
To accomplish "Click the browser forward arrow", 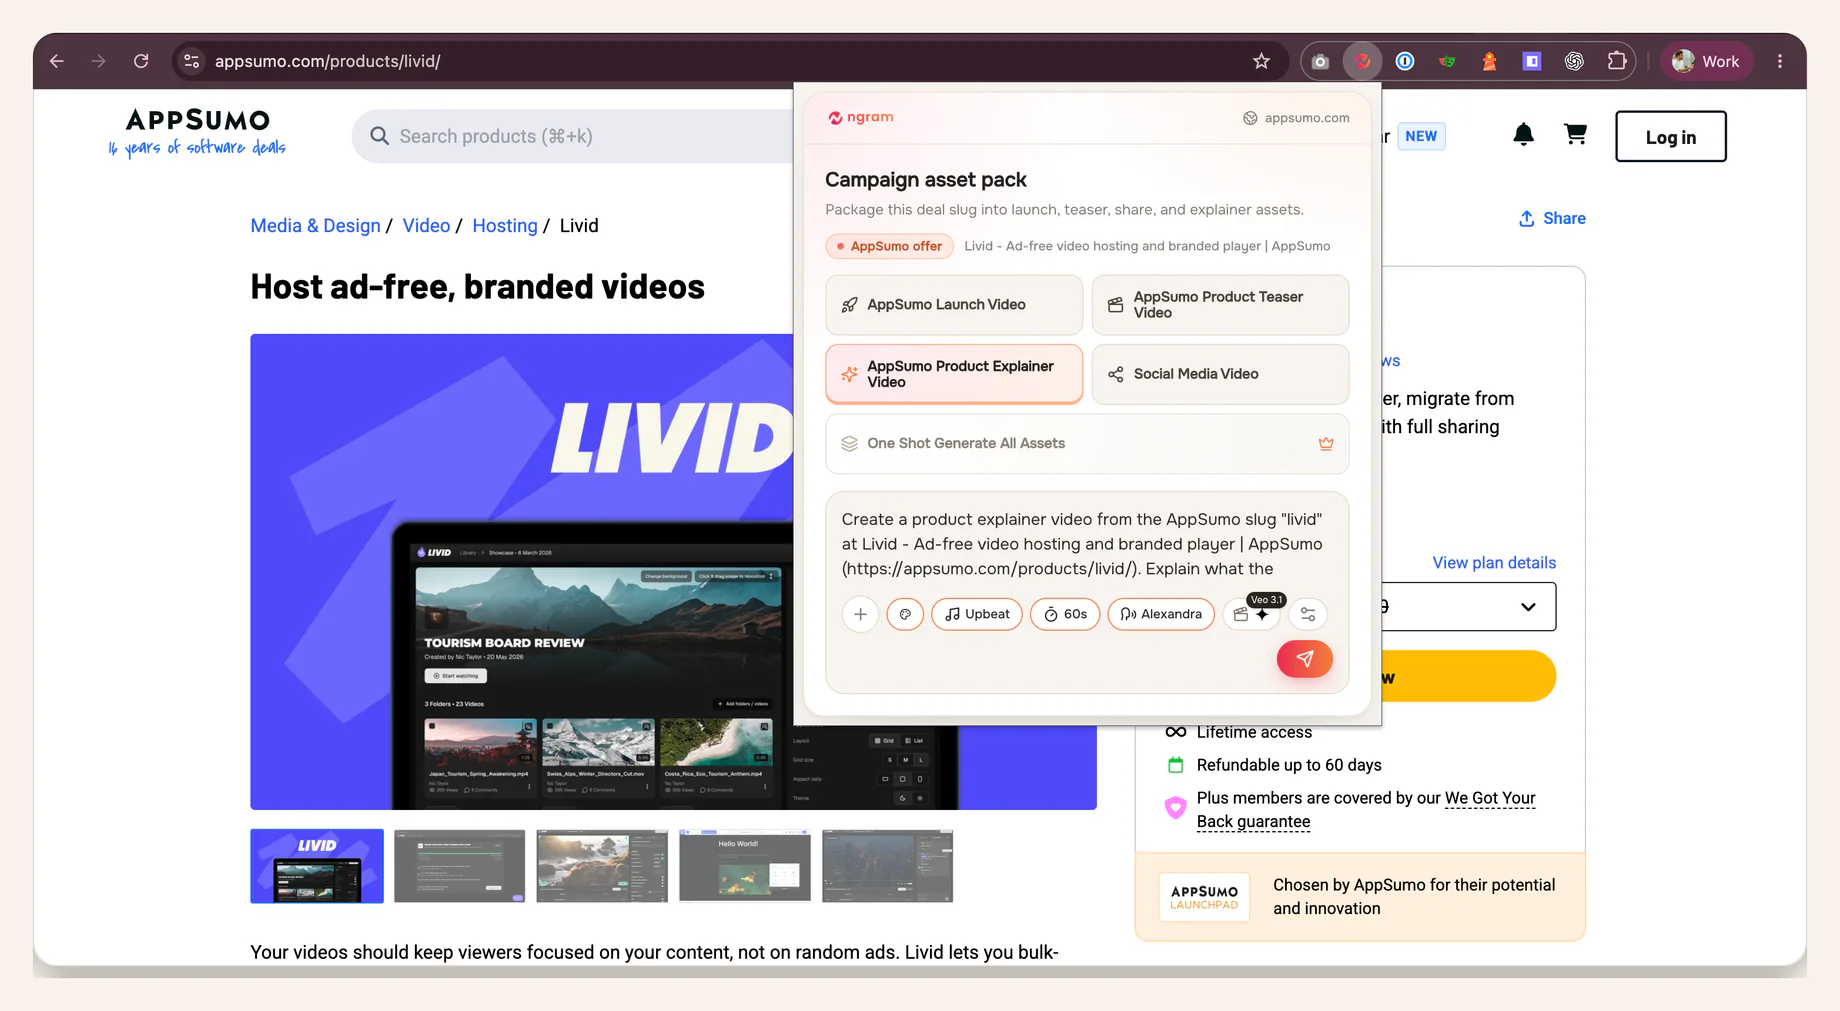I will tap(98, 61).
